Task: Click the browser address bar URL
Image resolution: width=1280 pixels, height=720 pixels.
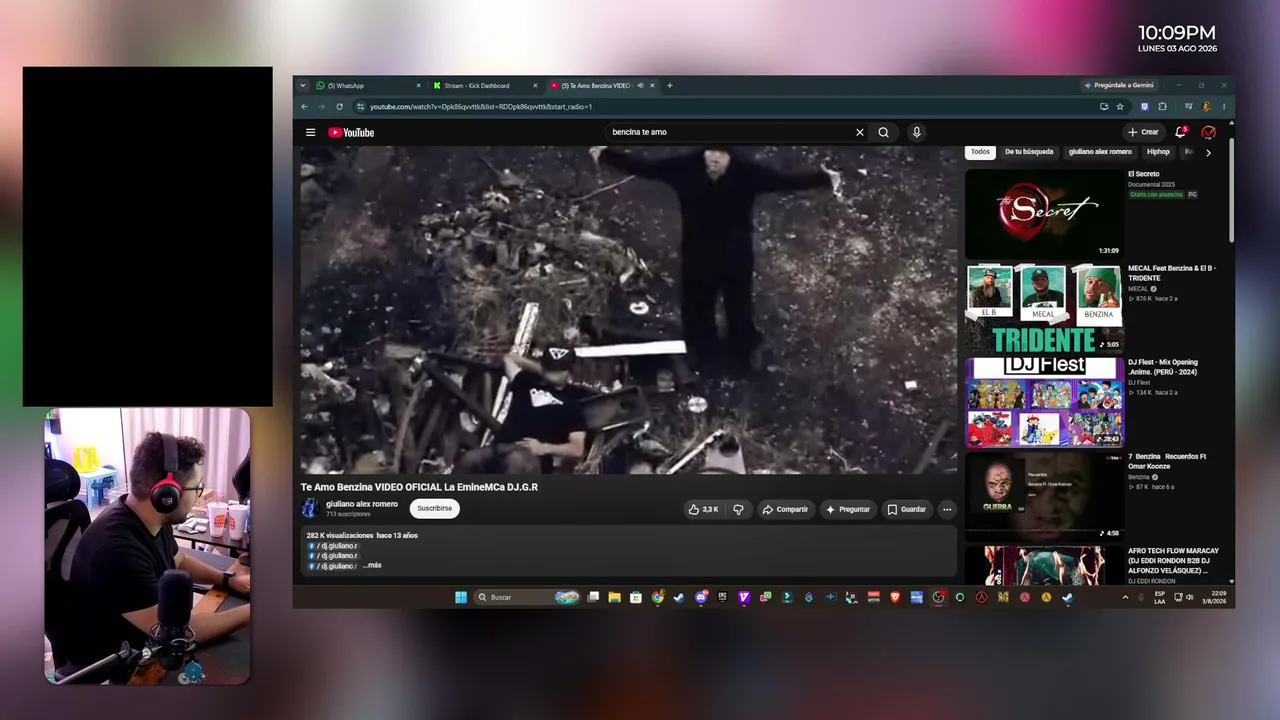Action: coord(481,107)
